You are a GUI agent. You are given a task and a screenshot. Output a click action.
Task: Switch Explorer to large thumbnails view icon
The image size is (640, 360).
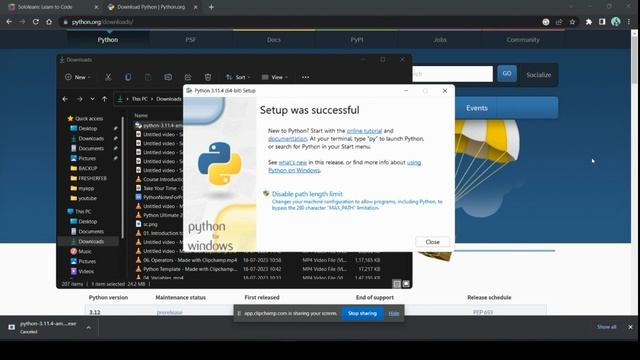click(x=406, y=284)
